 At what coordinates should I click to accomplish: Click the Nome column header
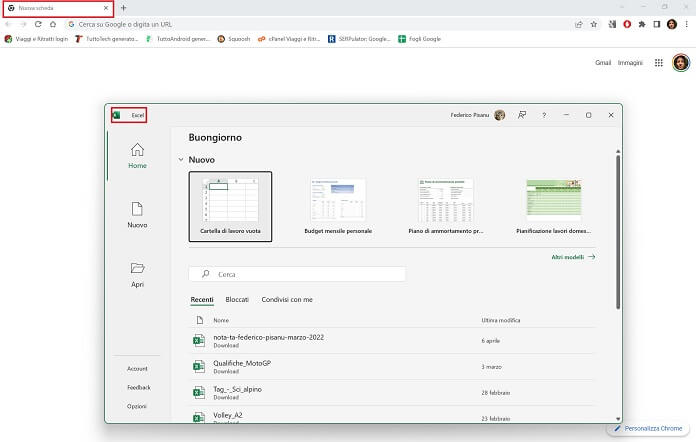221,320
